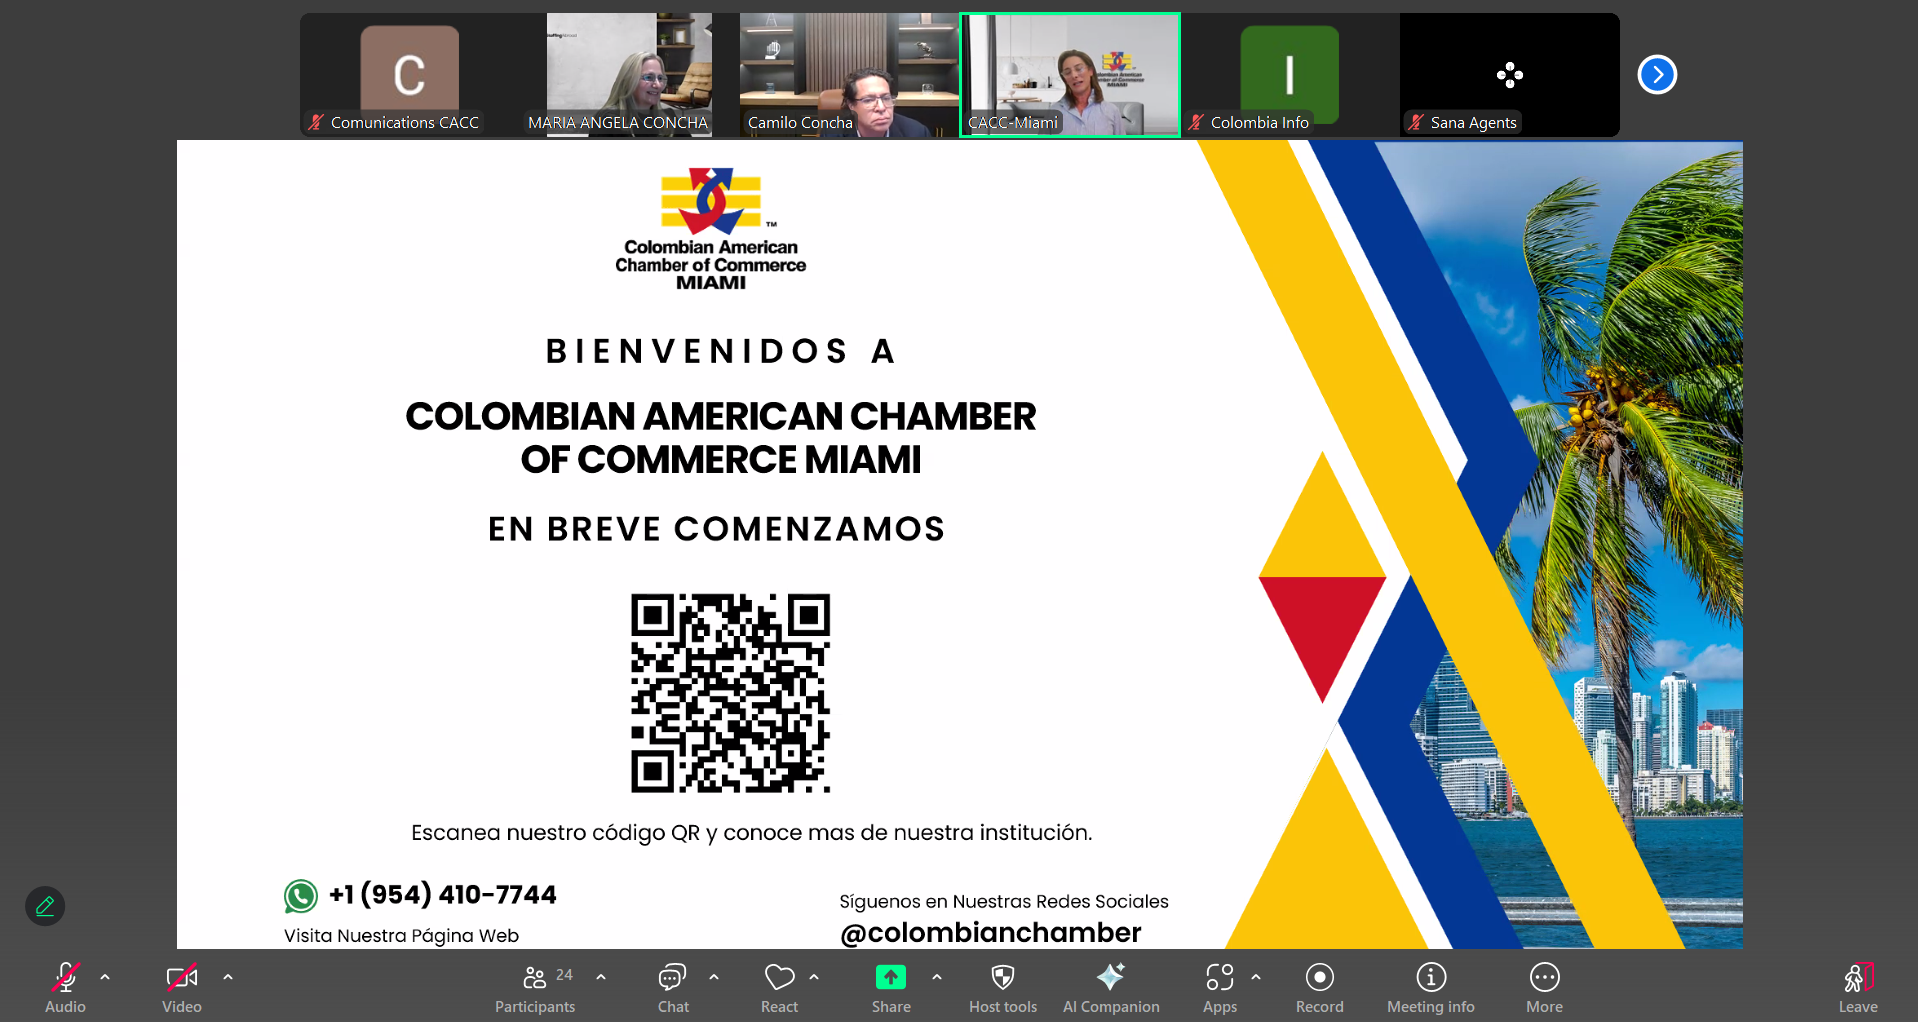Screen dimensions: 1918x1022
Task: Expand the Participants options caret
Action: tap(601, 977)
